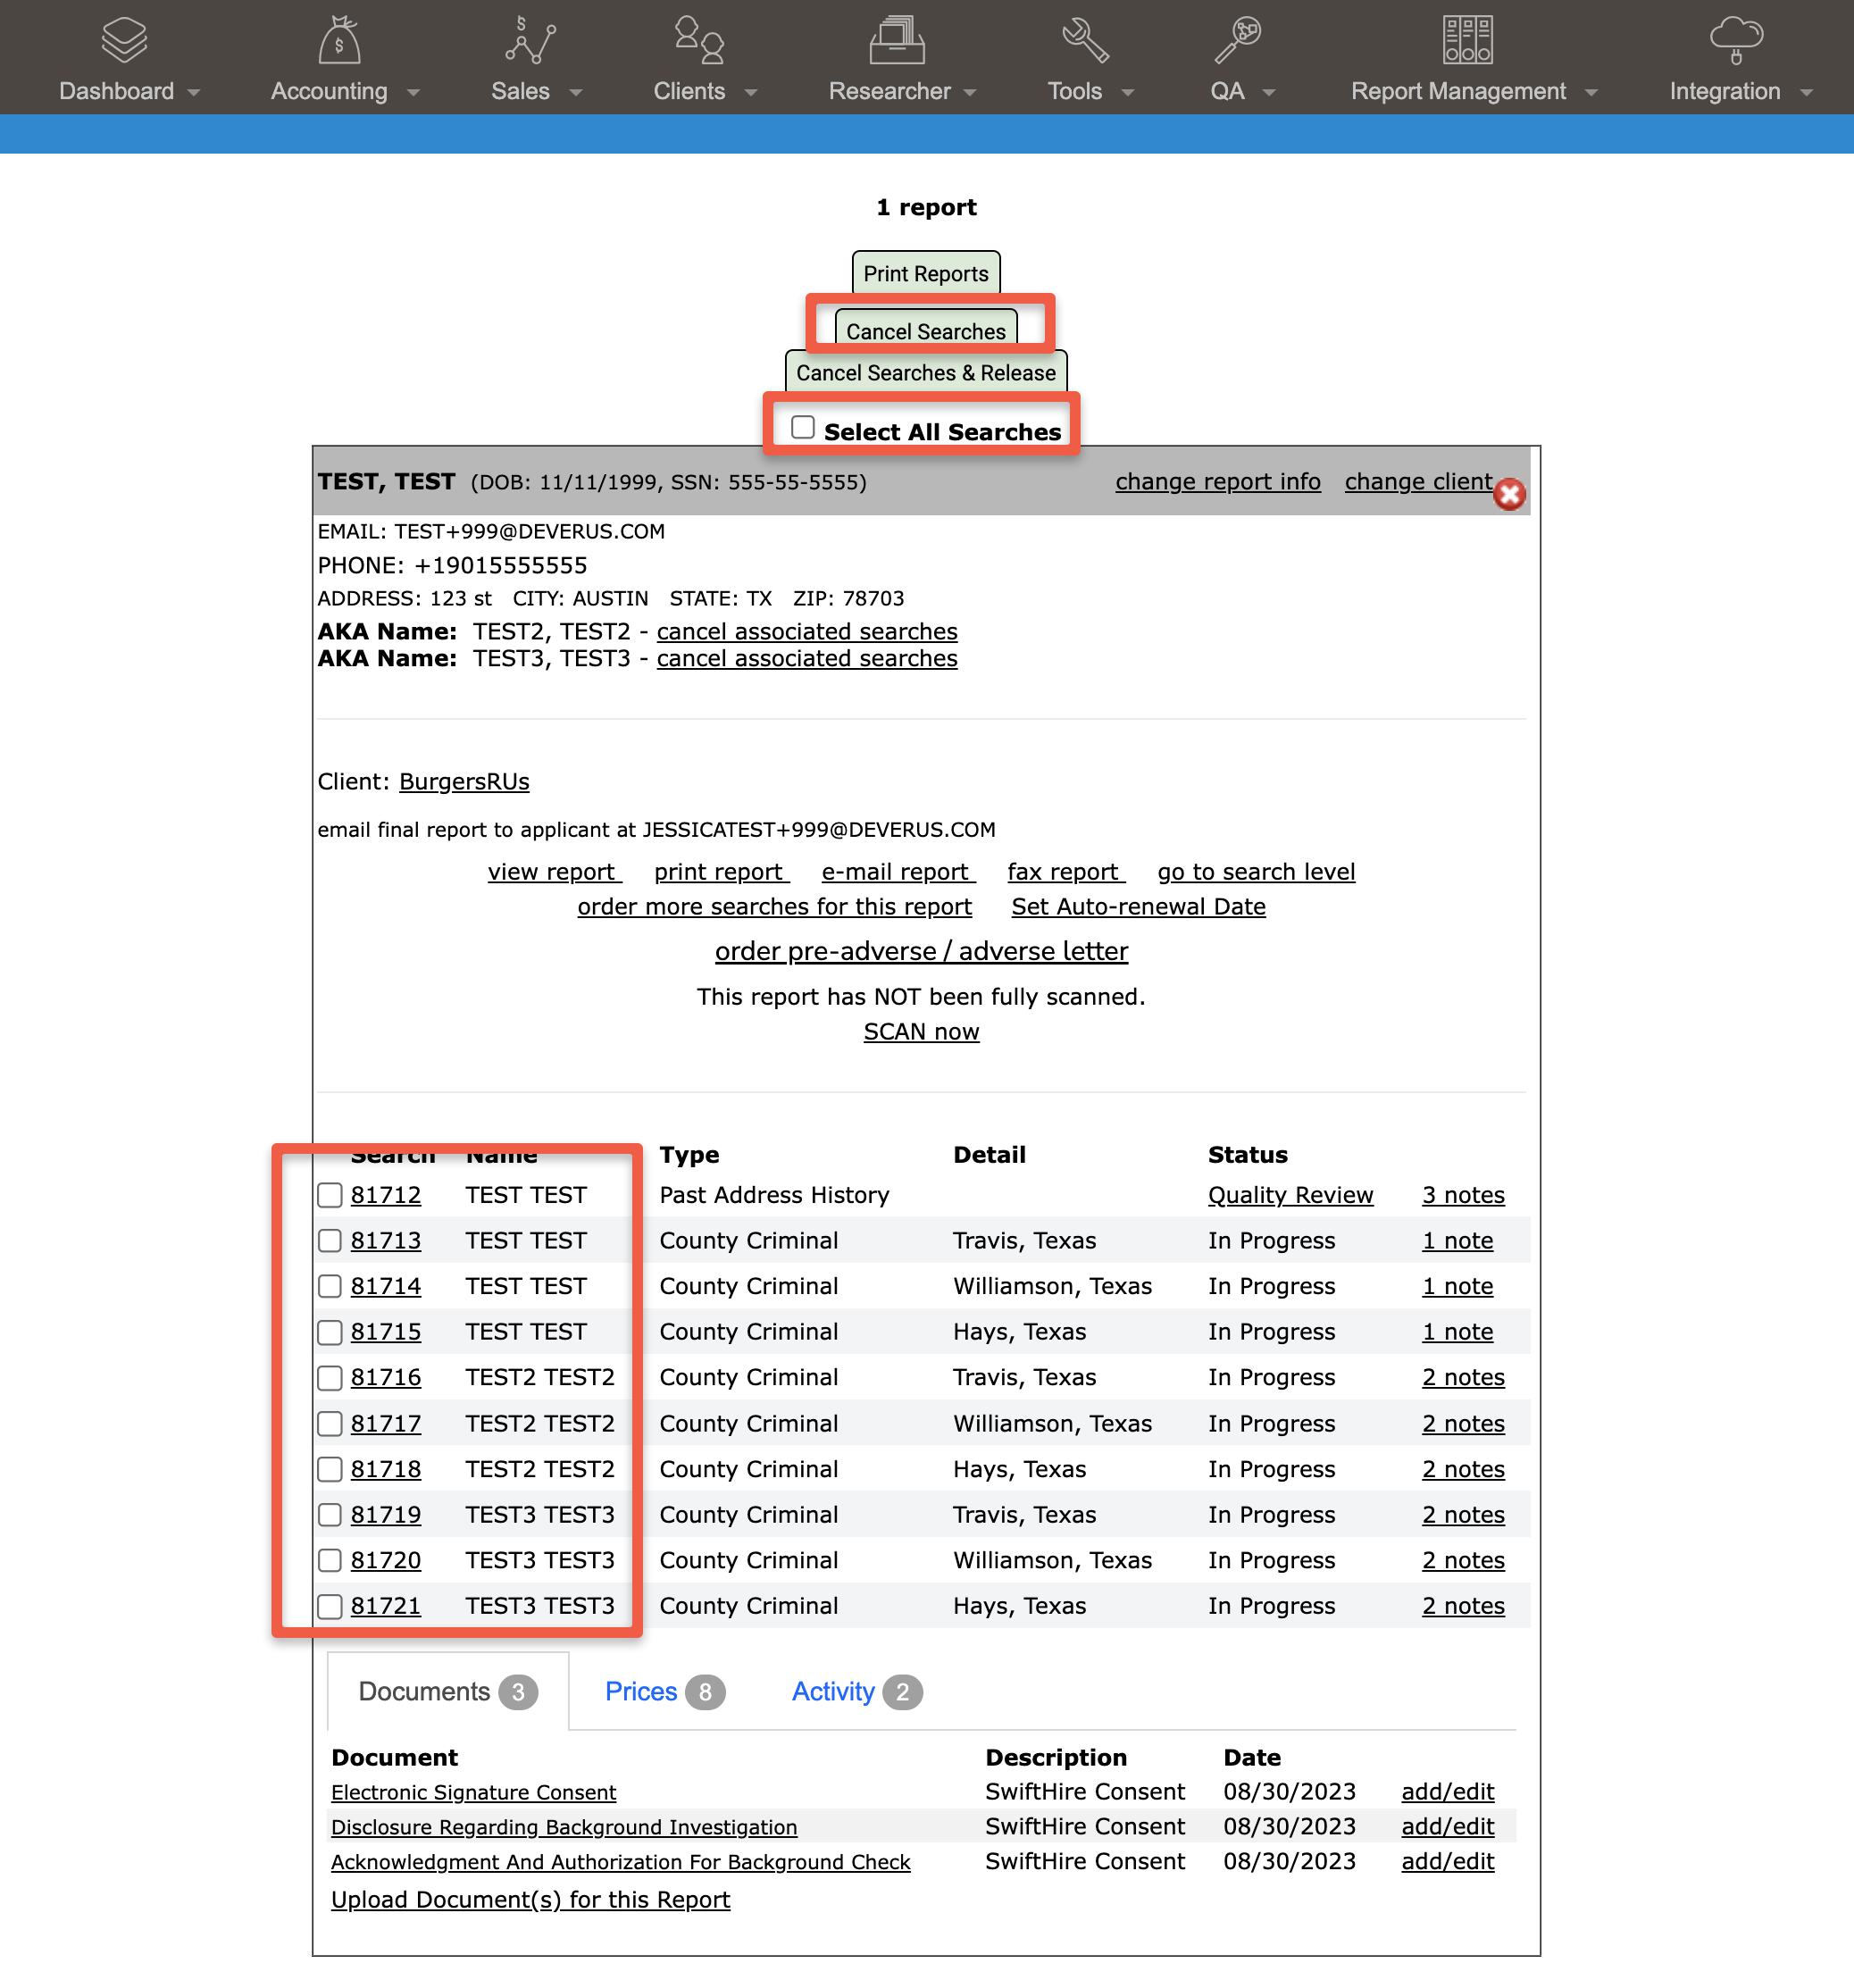1854x1988 pixels.
Task: Open search number 81712 link
Action: [x=385, y=1195]
